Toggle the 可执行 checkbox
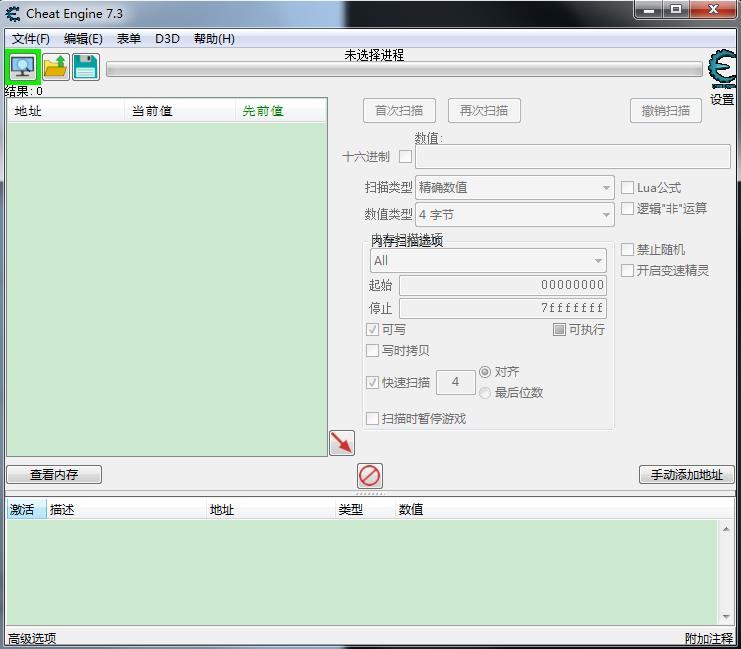Image resolution: width=741 pixels, height=649 pixels. [x=559, y=329]
